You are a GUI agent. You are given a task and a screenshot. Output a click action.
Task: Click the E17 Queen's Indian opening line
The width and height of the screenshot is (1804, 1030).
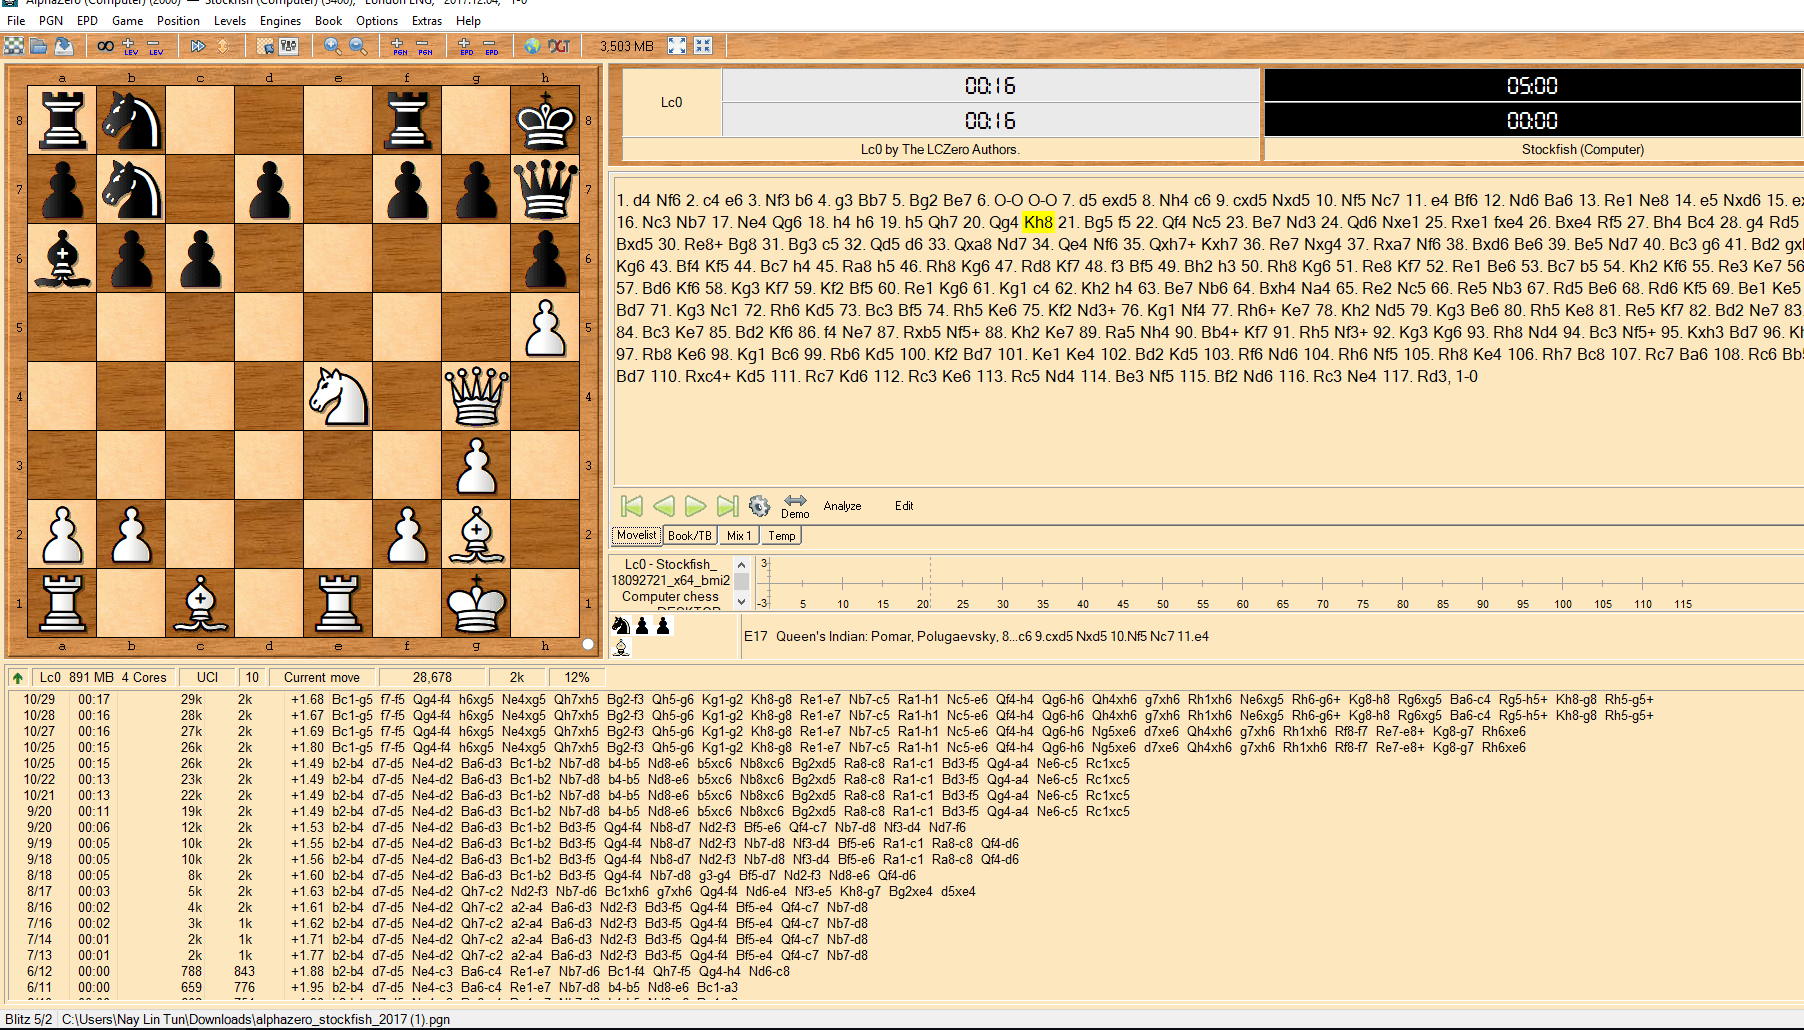point(976,636)
